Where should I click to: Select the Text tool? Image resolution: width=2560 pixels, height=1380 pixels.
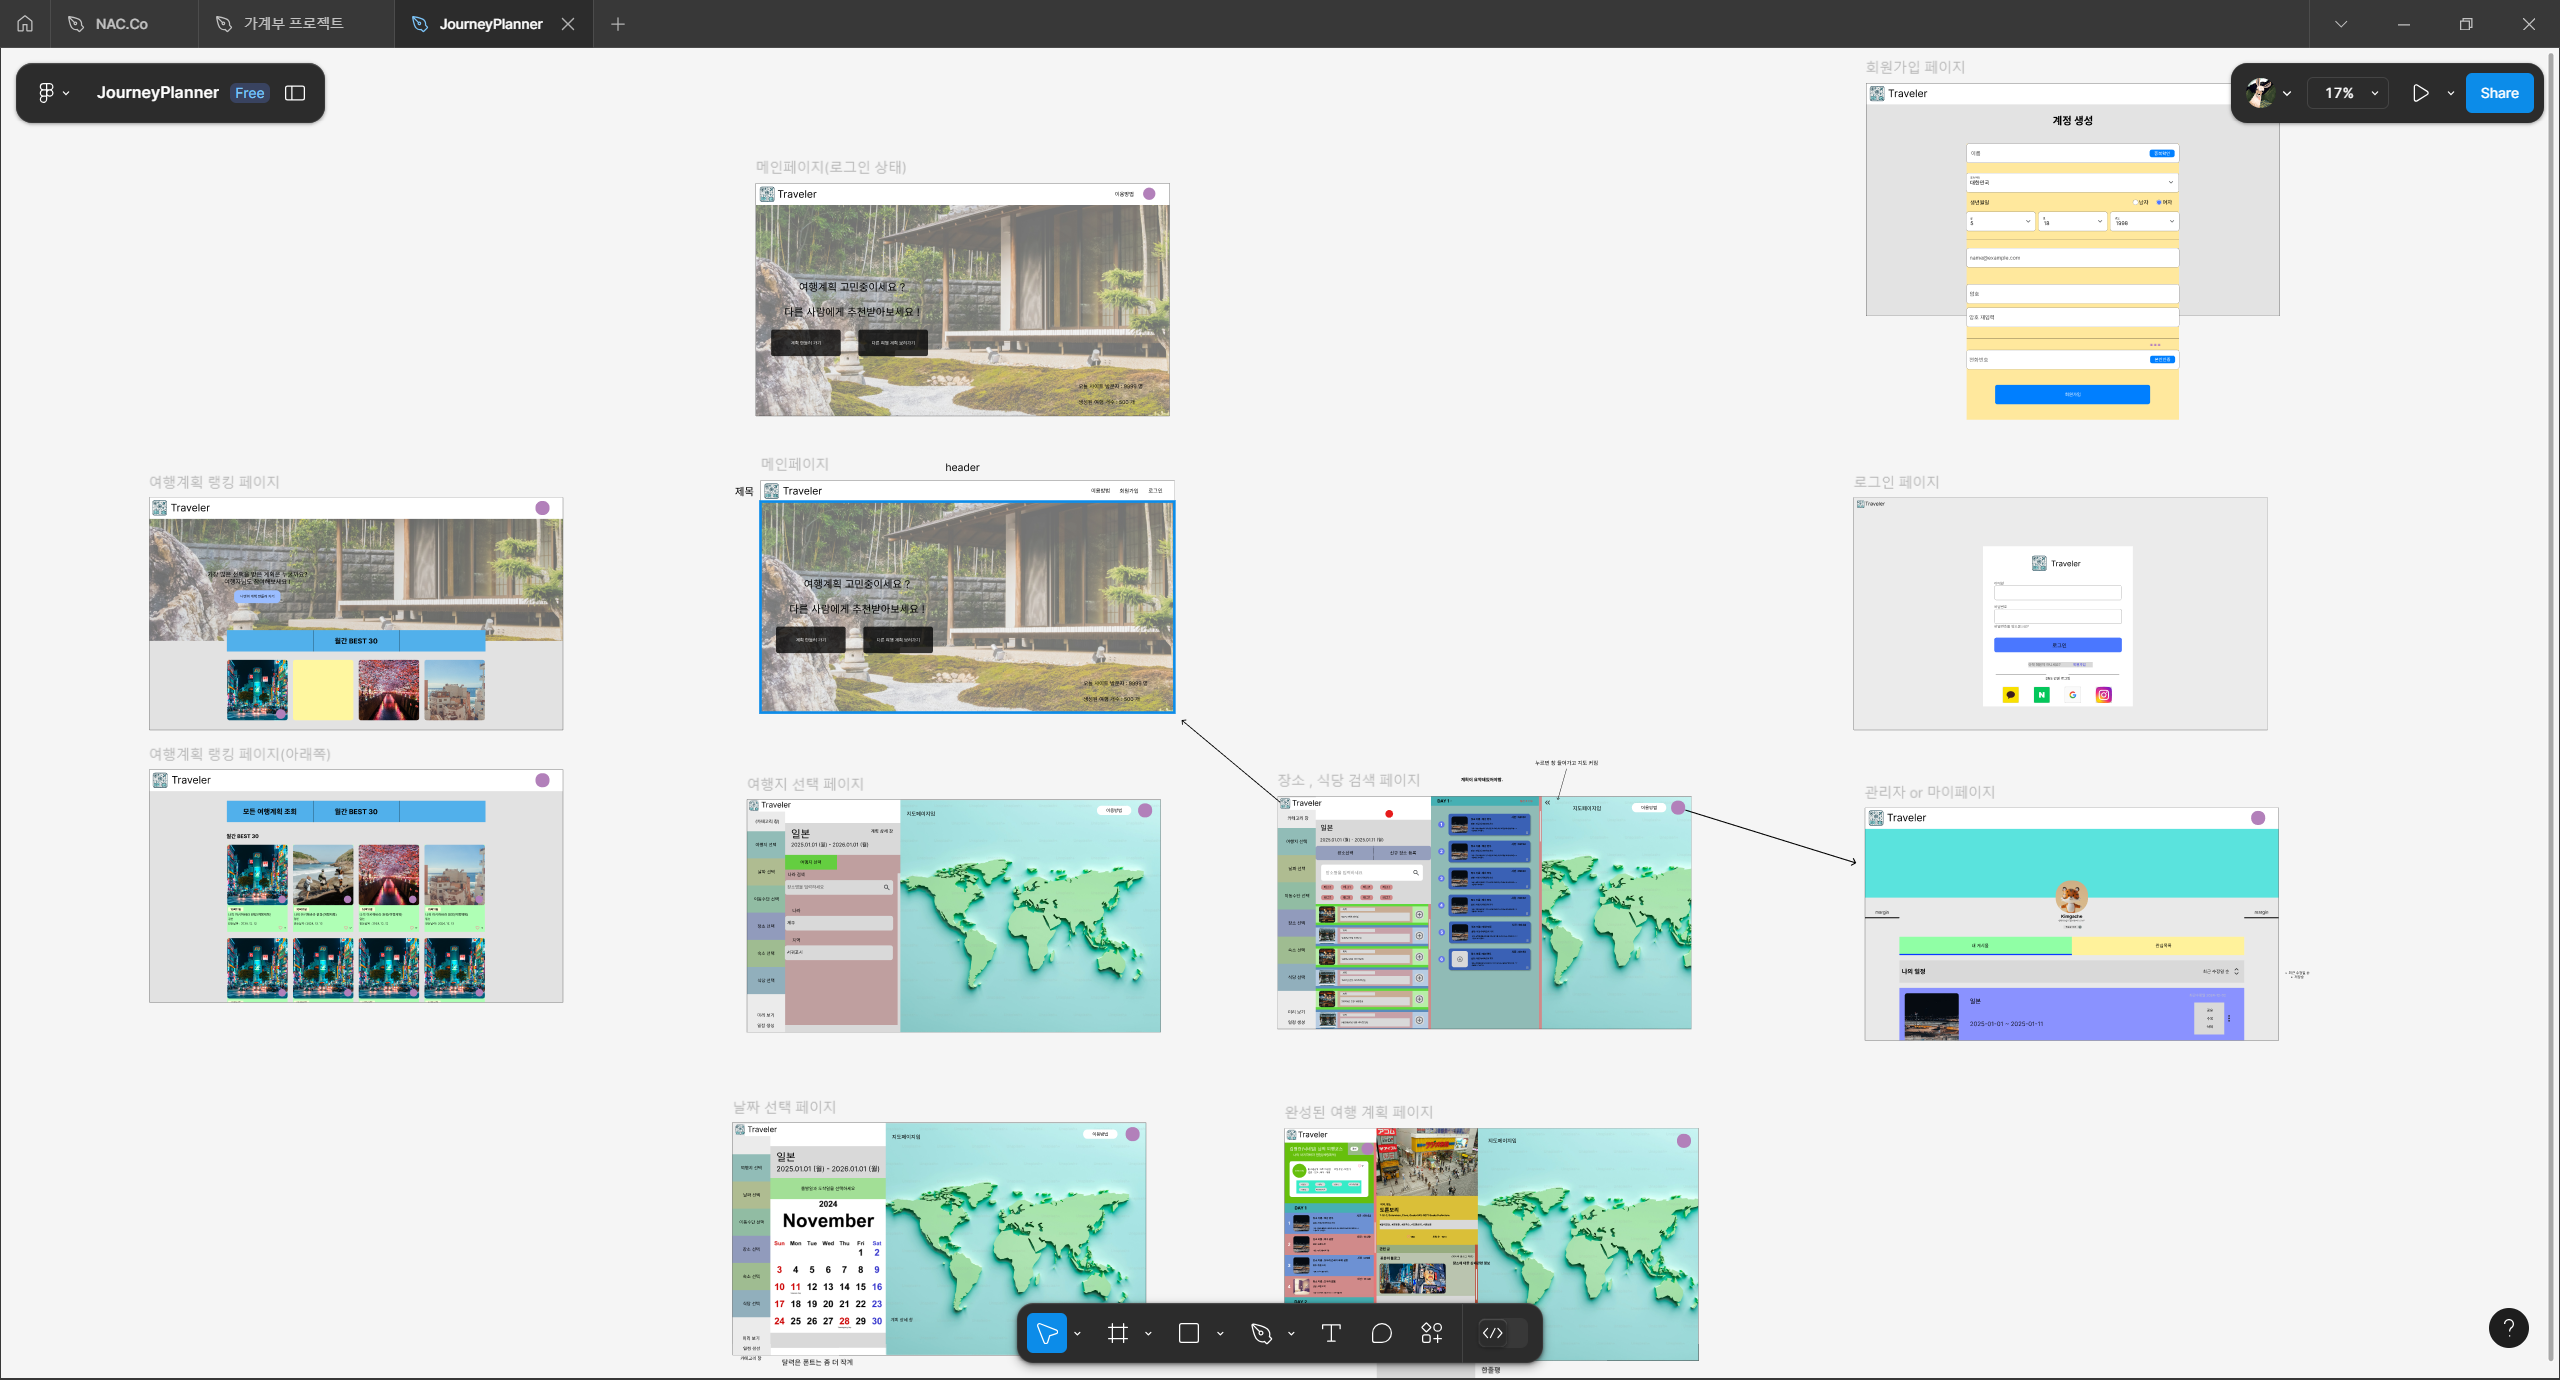(1331, 1333)
